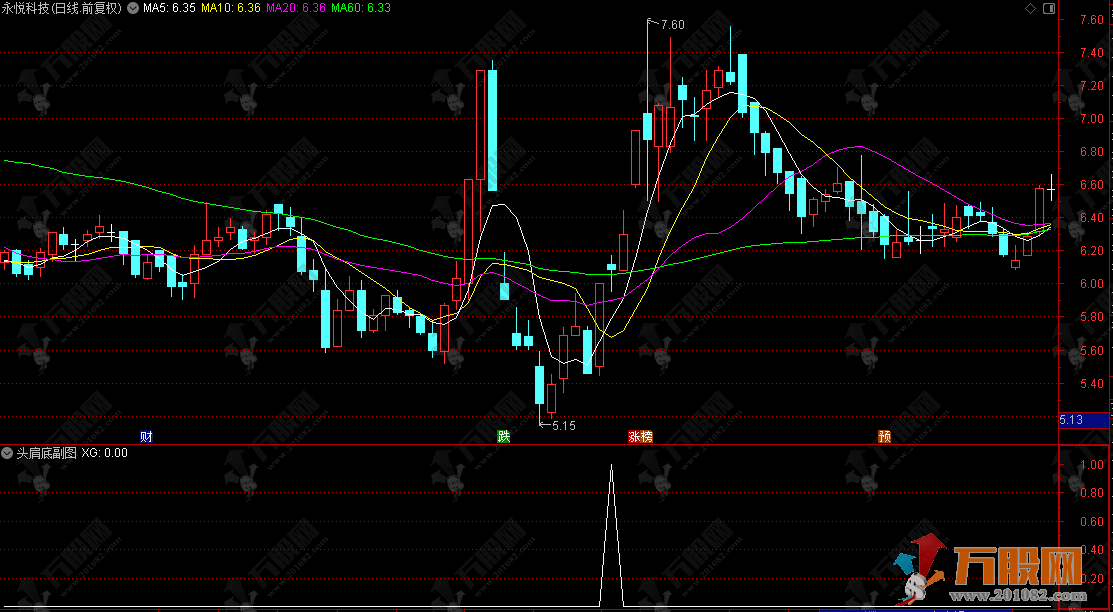
Task: Click the XG: 0.00 indicator value
Action: (104, 453)
